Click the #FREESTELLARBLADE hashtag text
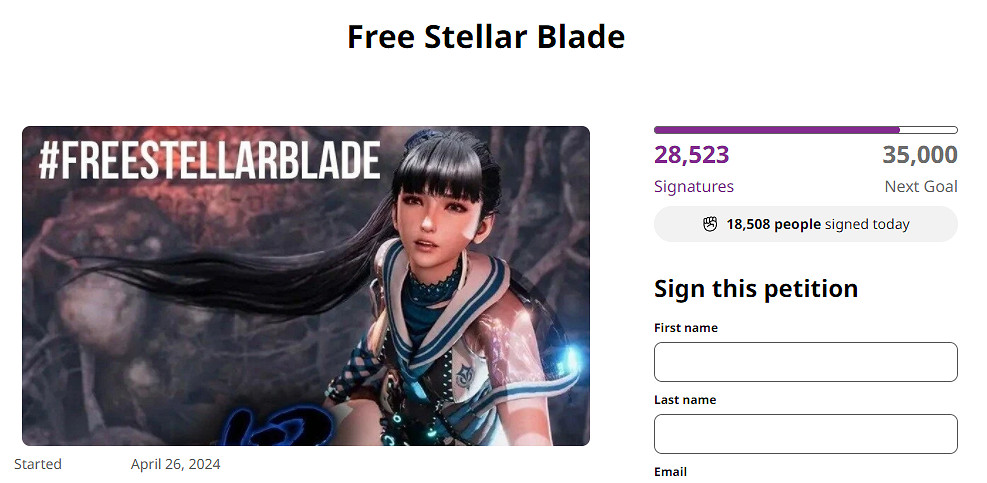Viewport: 987px width, 483px height. [210, 162]
